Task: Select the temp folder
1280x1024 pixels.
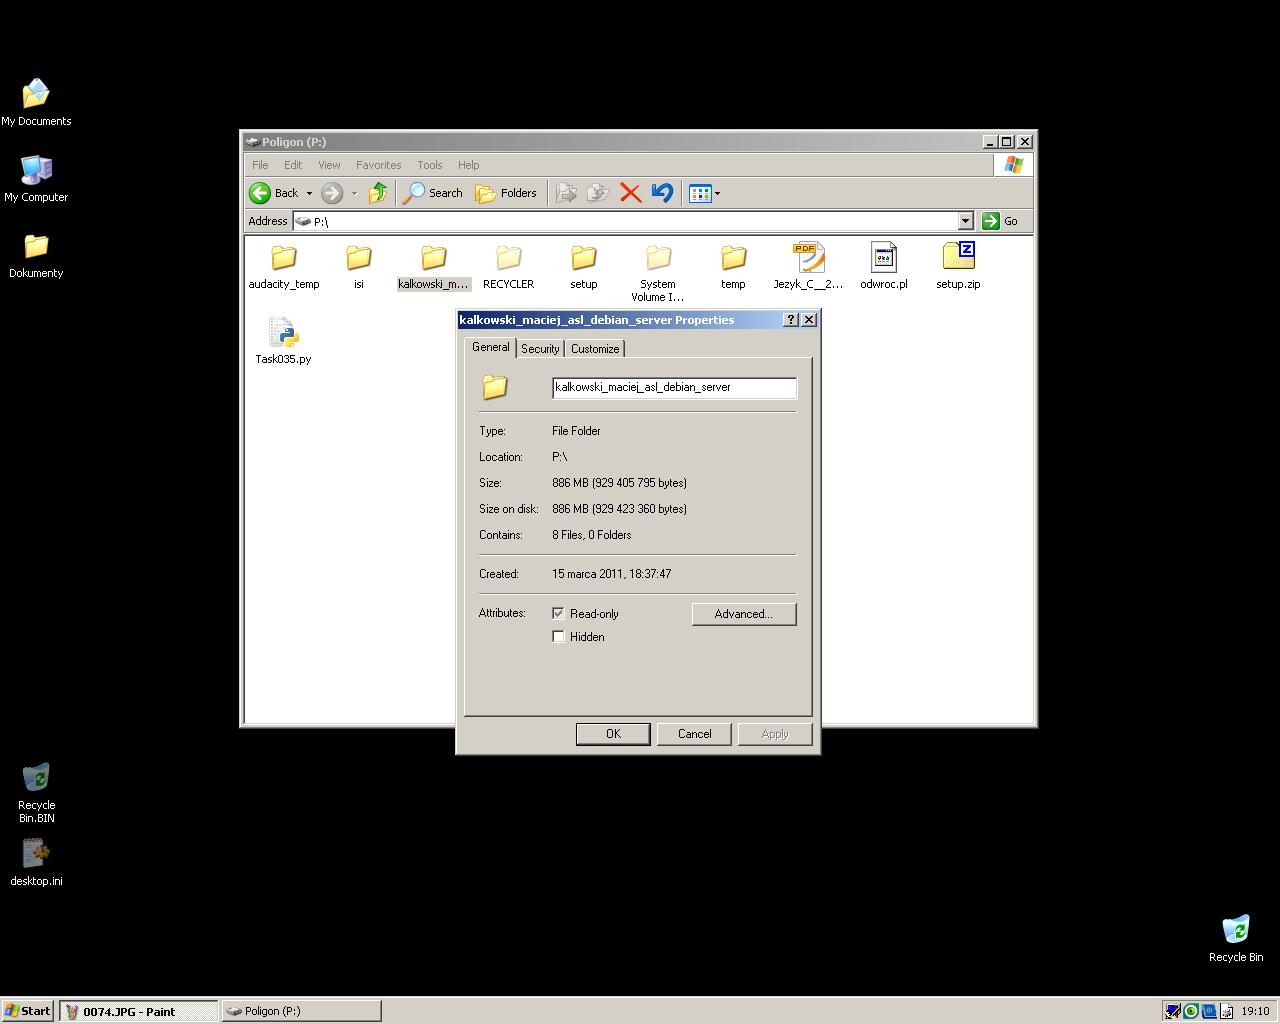Action: [733, 267]
